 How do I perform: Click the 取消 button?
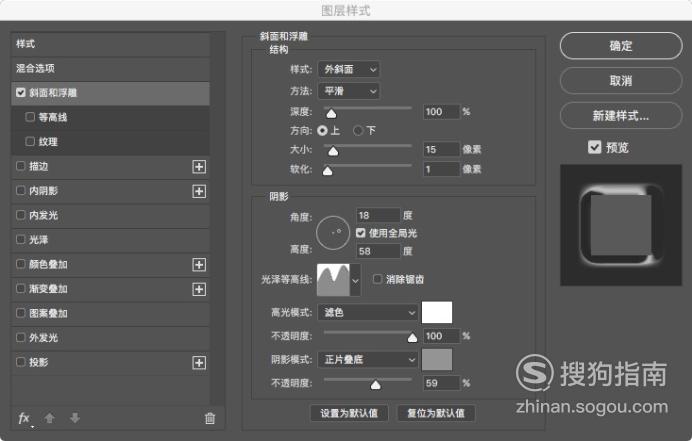[621, 81]
